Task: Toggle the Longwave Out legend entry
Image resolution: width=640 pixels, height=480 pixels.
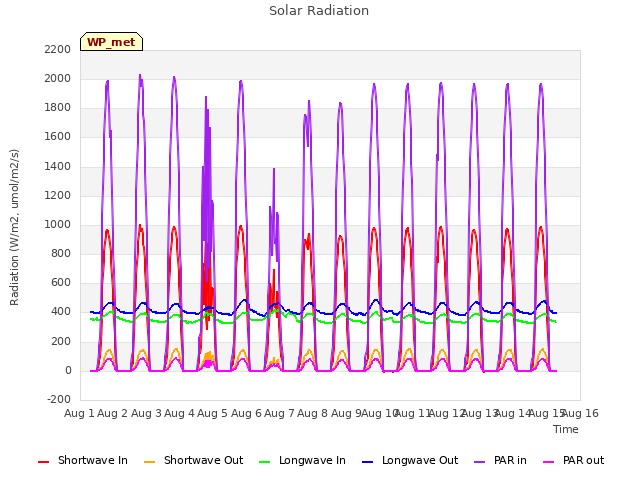Action: tap(410, 460)
